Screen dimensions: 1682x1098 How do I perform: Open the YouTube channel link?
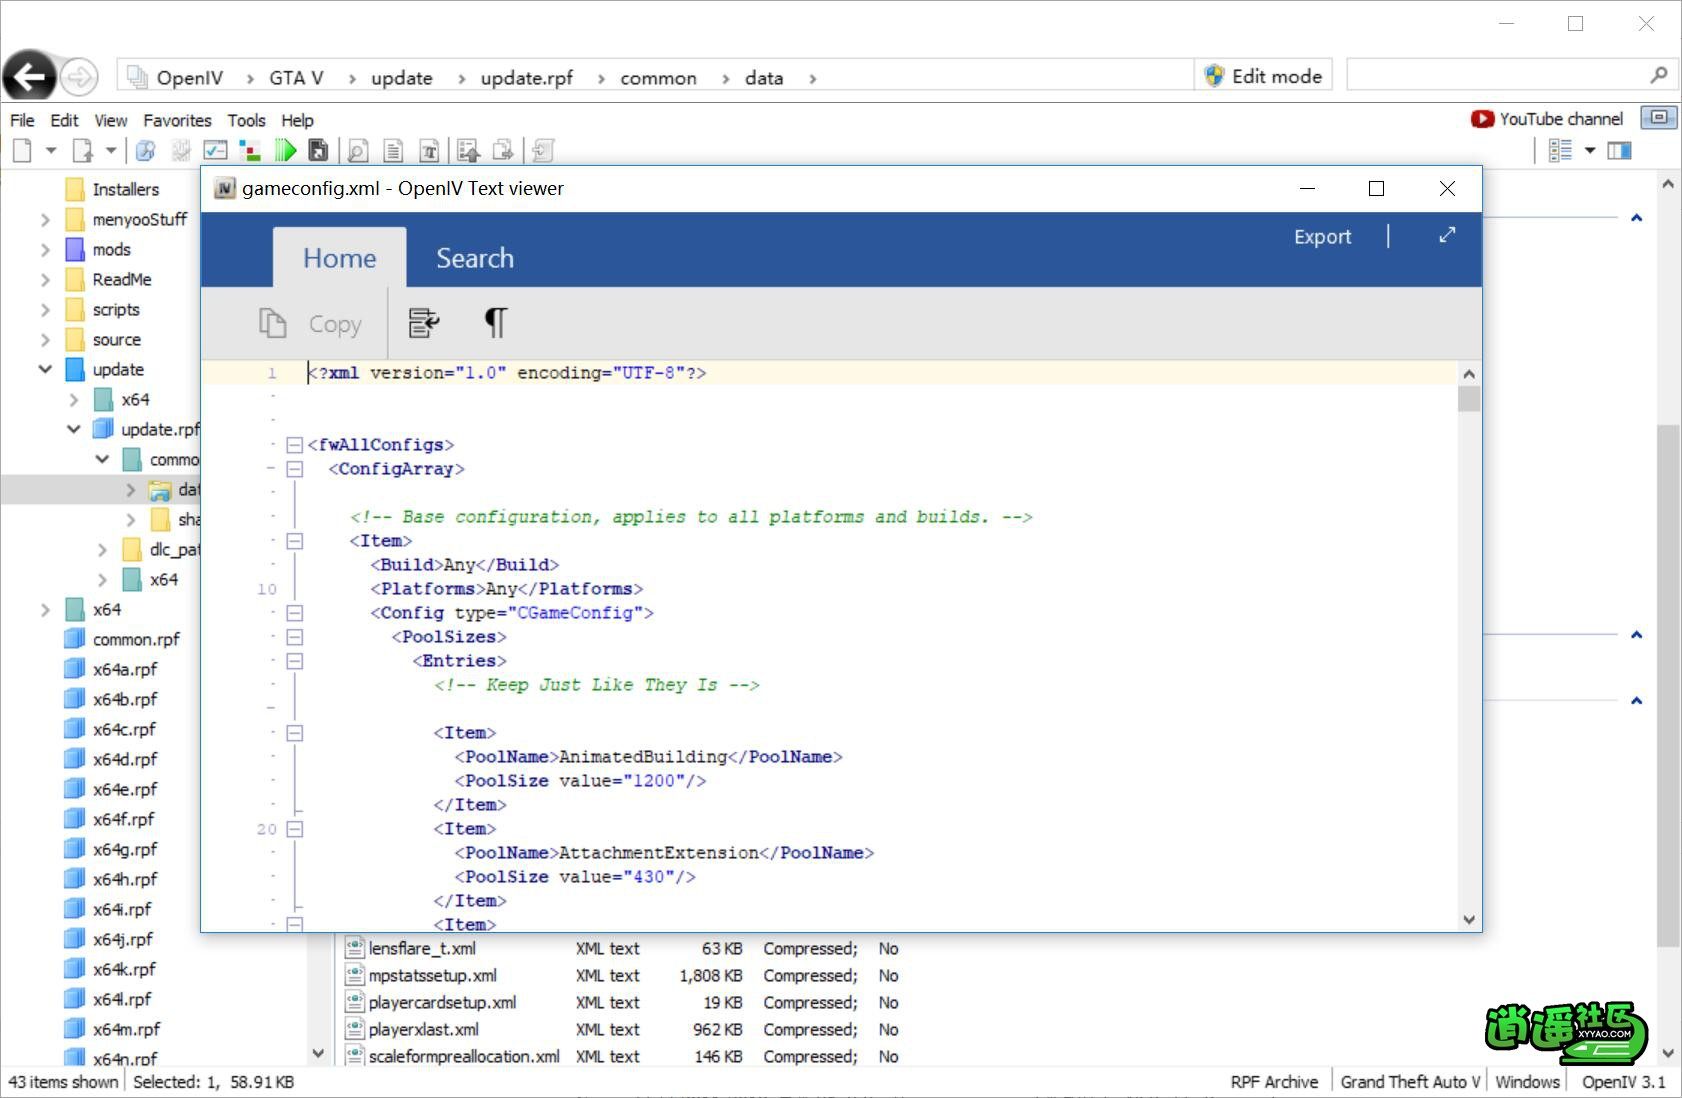pos(1547,119)
